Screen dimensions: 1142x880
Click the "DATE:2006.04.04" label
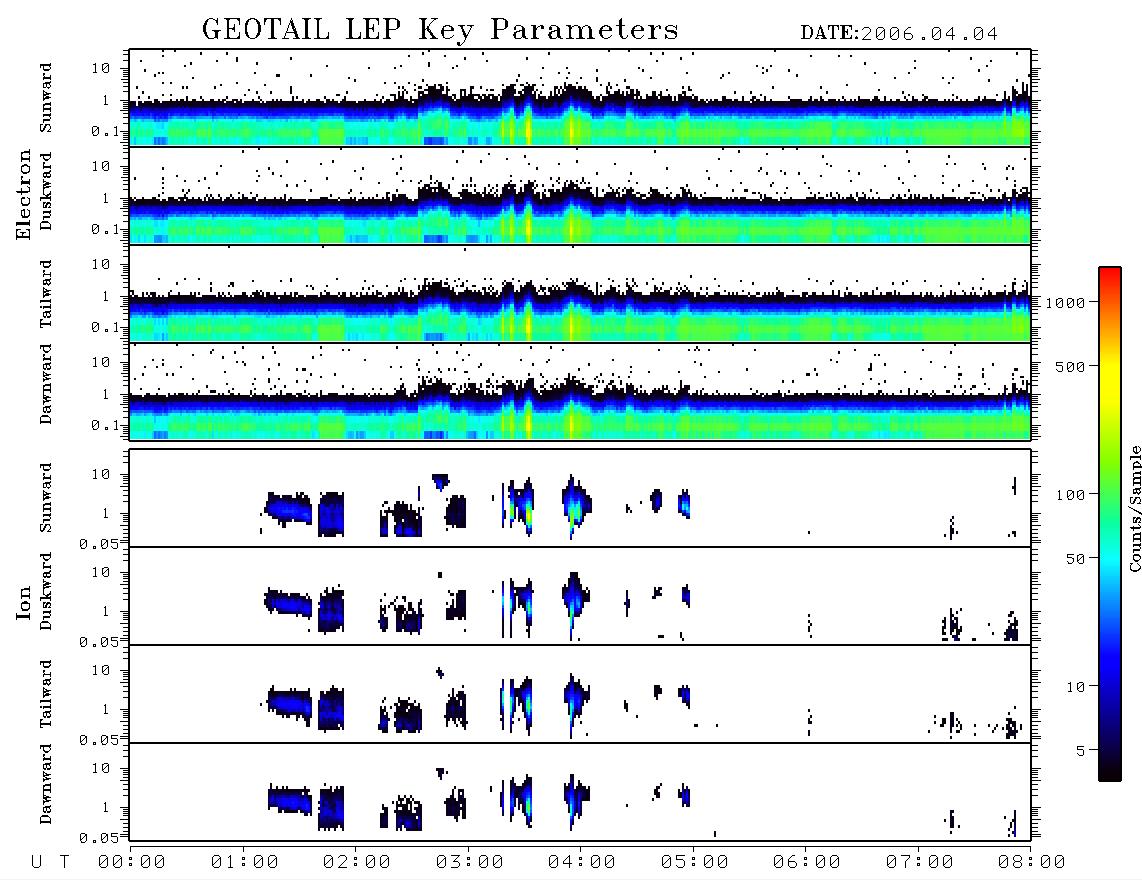[899, 34]
